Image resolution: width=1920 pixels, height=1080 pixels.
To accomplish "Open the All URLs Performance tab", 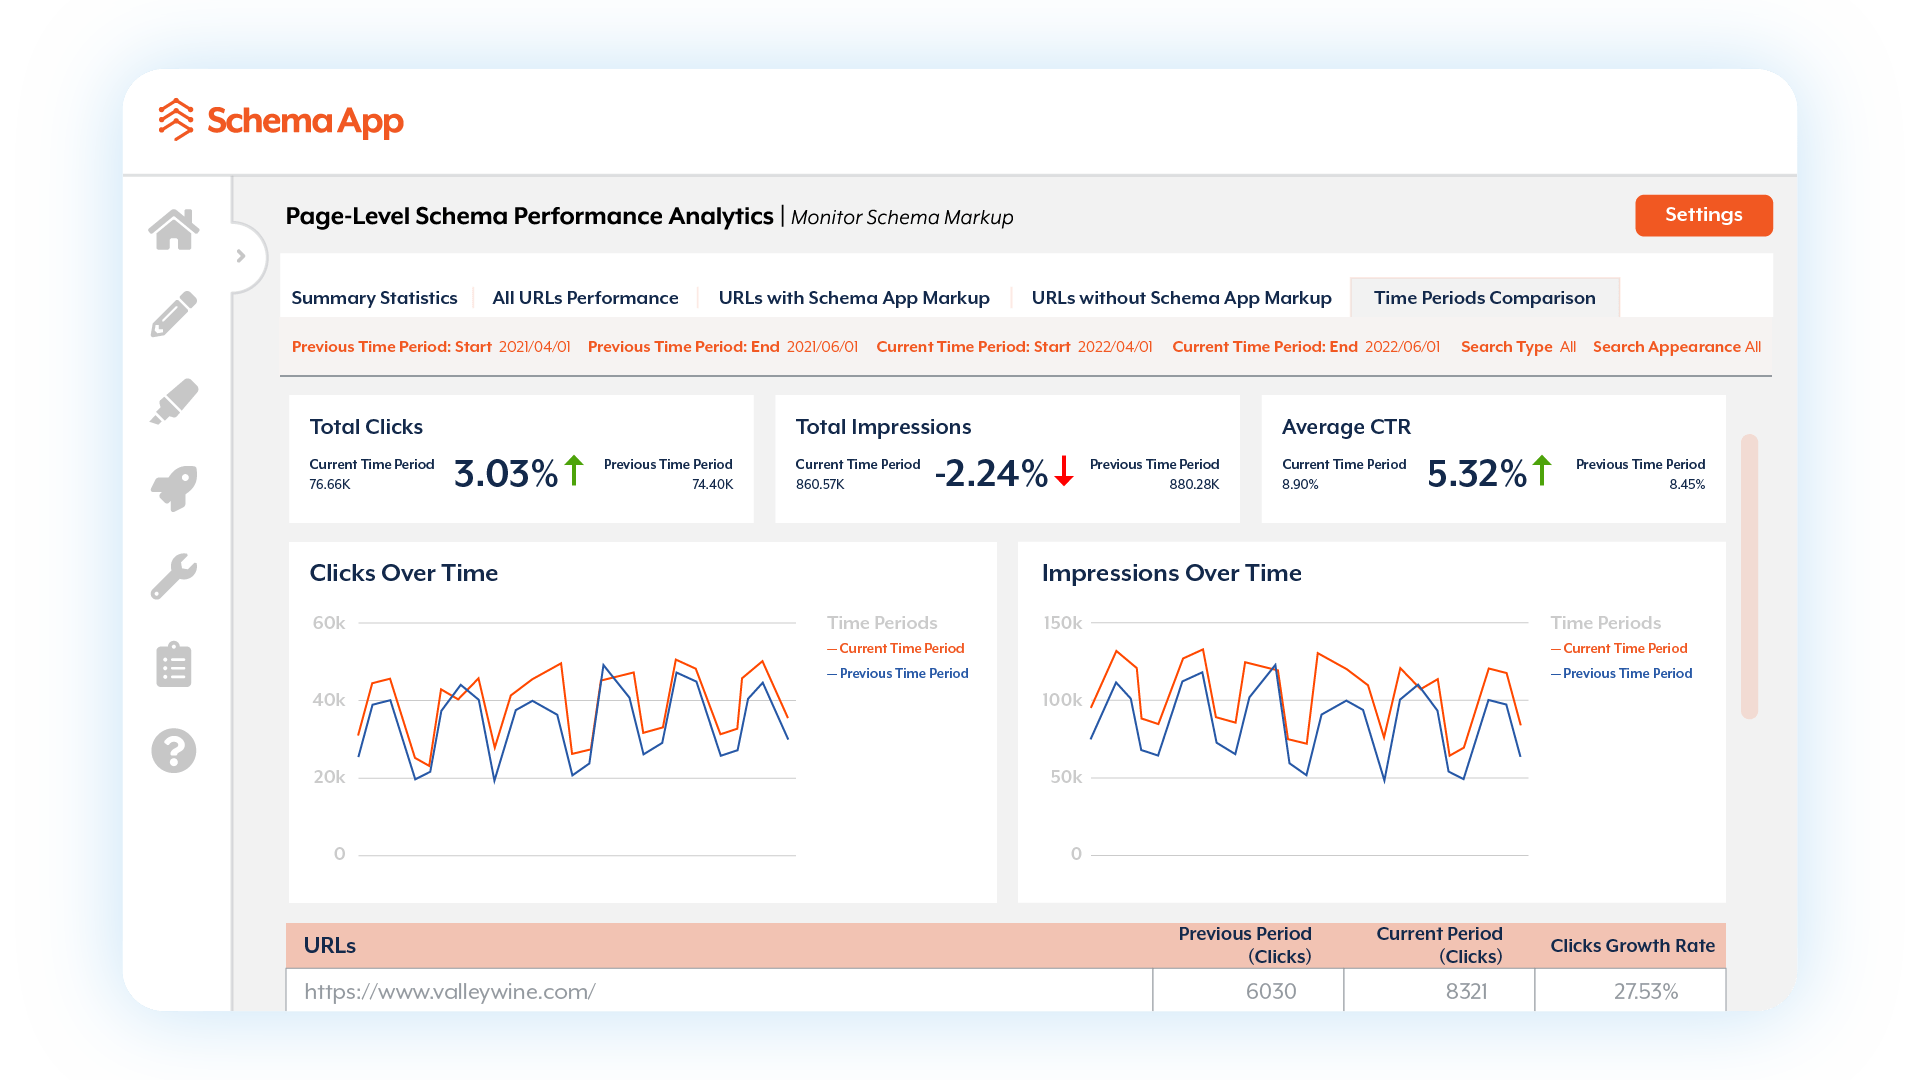I will point(584,297).
